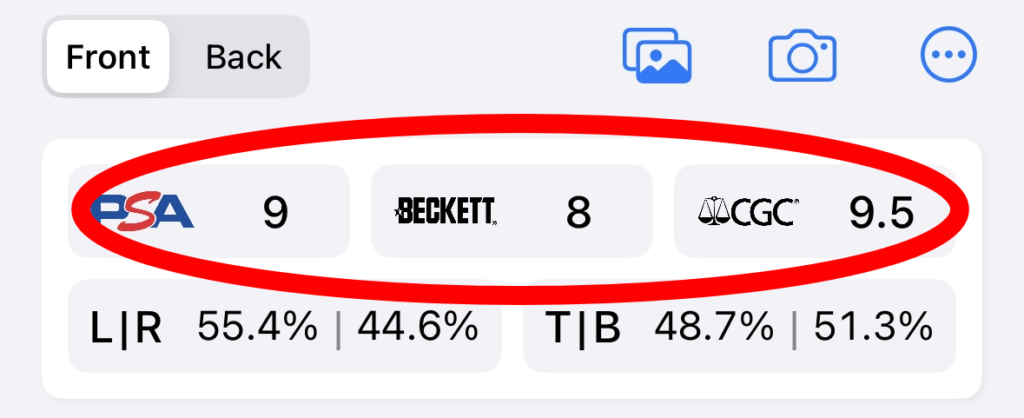
Task: Click the PSA logo
Action: (142, 212)
